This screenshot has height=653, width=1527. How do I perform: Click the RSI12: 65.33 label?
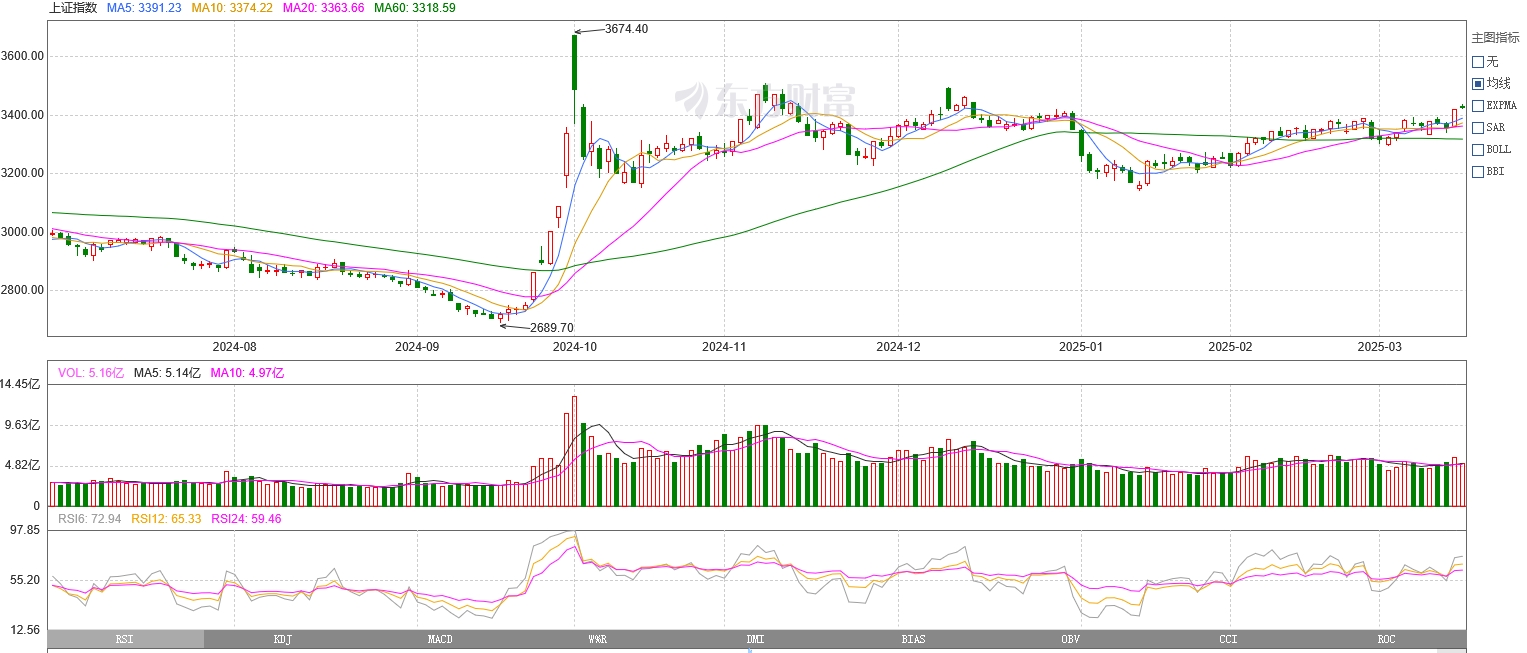point(166,519)
